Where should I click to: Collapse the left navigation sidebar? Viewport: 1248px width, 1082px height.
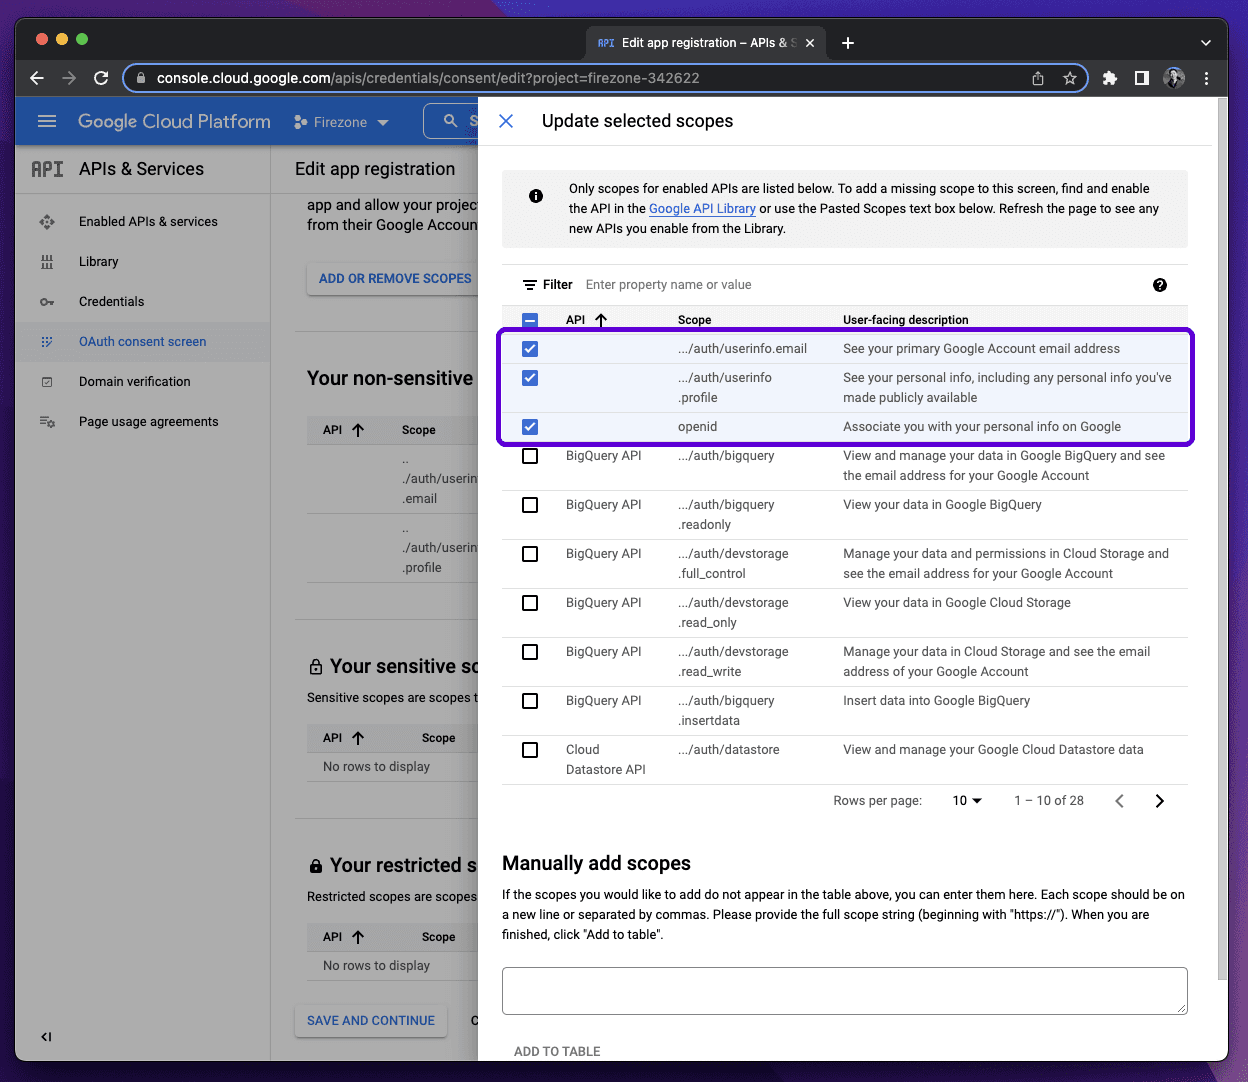45,1036
